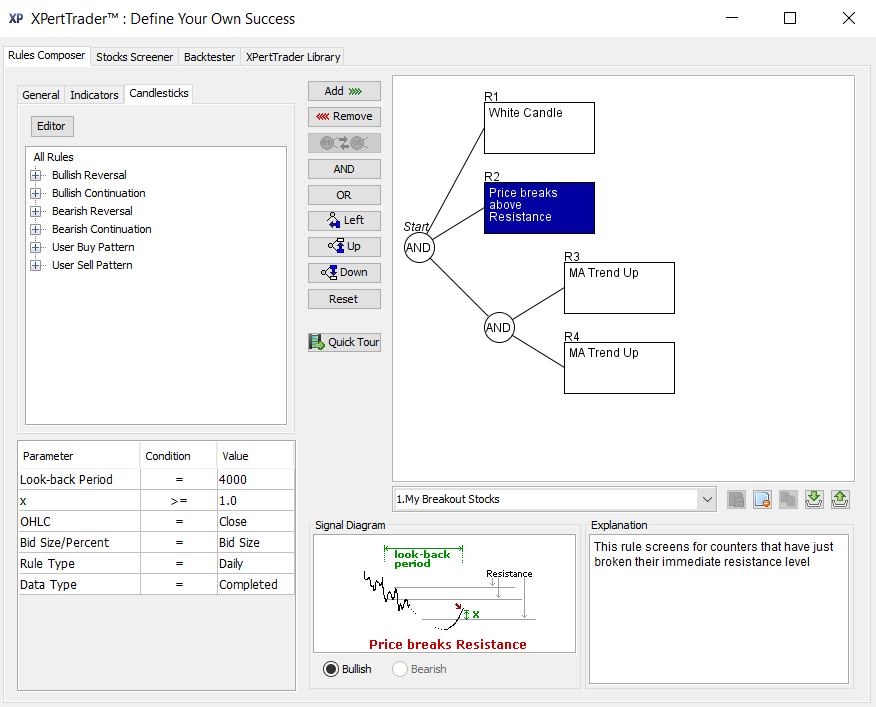The width and height of the screenshot is (876, 707).
Task: Move the node using the Up button
Action: [x=344, y=246]
